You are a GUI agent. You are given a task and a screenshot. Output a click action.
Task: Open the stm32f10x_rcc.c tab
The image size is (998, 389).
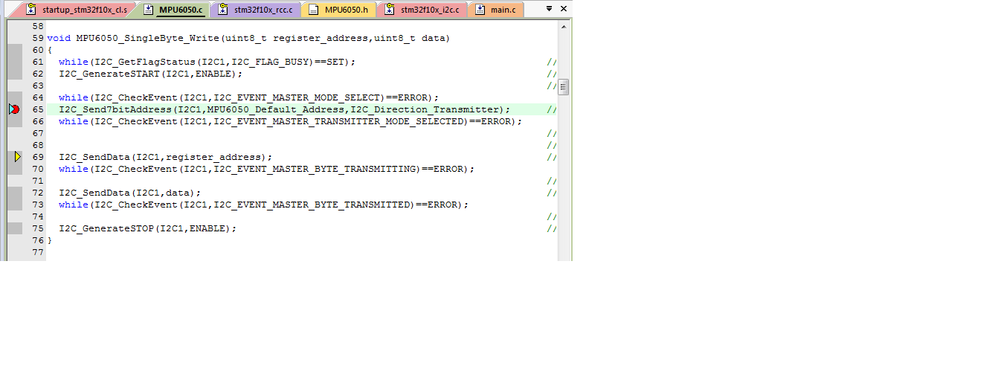click(256, 10)
